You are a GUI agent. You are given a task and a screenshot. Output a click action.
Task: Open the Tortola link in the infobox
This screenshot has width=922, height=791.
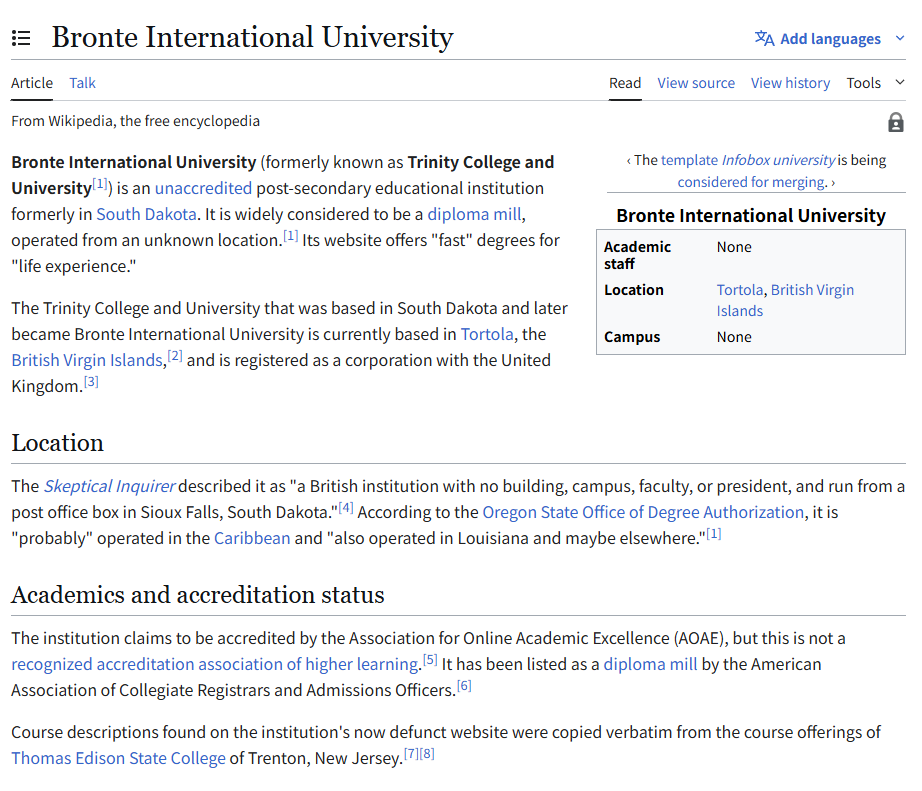click(x=740, y=290)
